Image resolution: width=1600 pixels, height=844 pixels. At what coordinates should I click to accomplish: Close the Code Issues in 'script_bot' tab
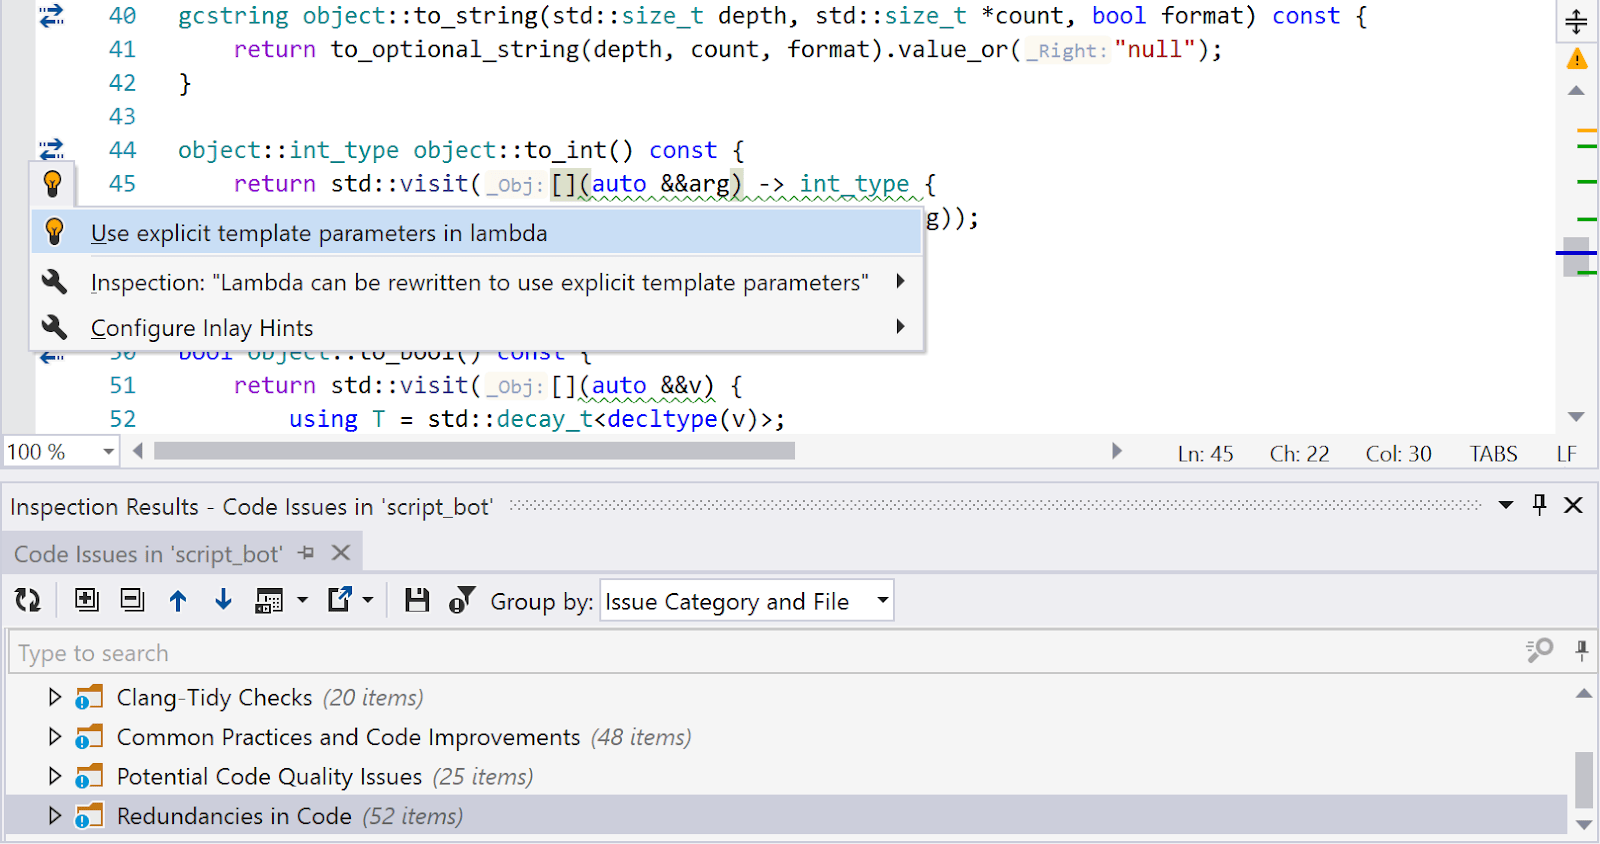click(341, 553)
